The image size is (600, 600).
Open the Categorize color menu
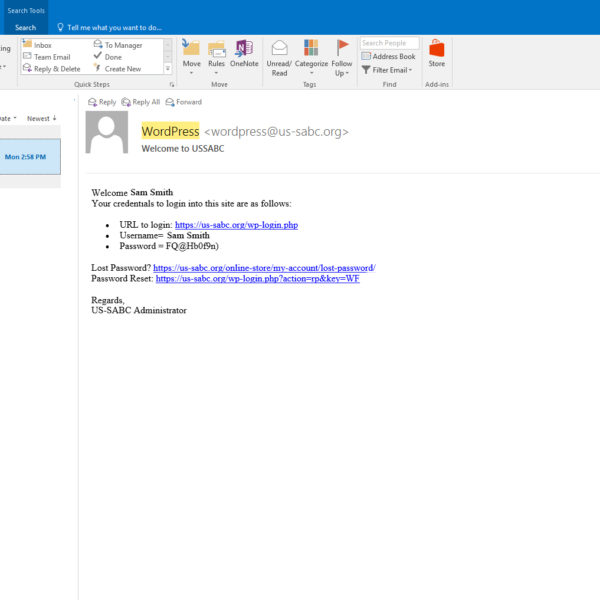point(311,57)
